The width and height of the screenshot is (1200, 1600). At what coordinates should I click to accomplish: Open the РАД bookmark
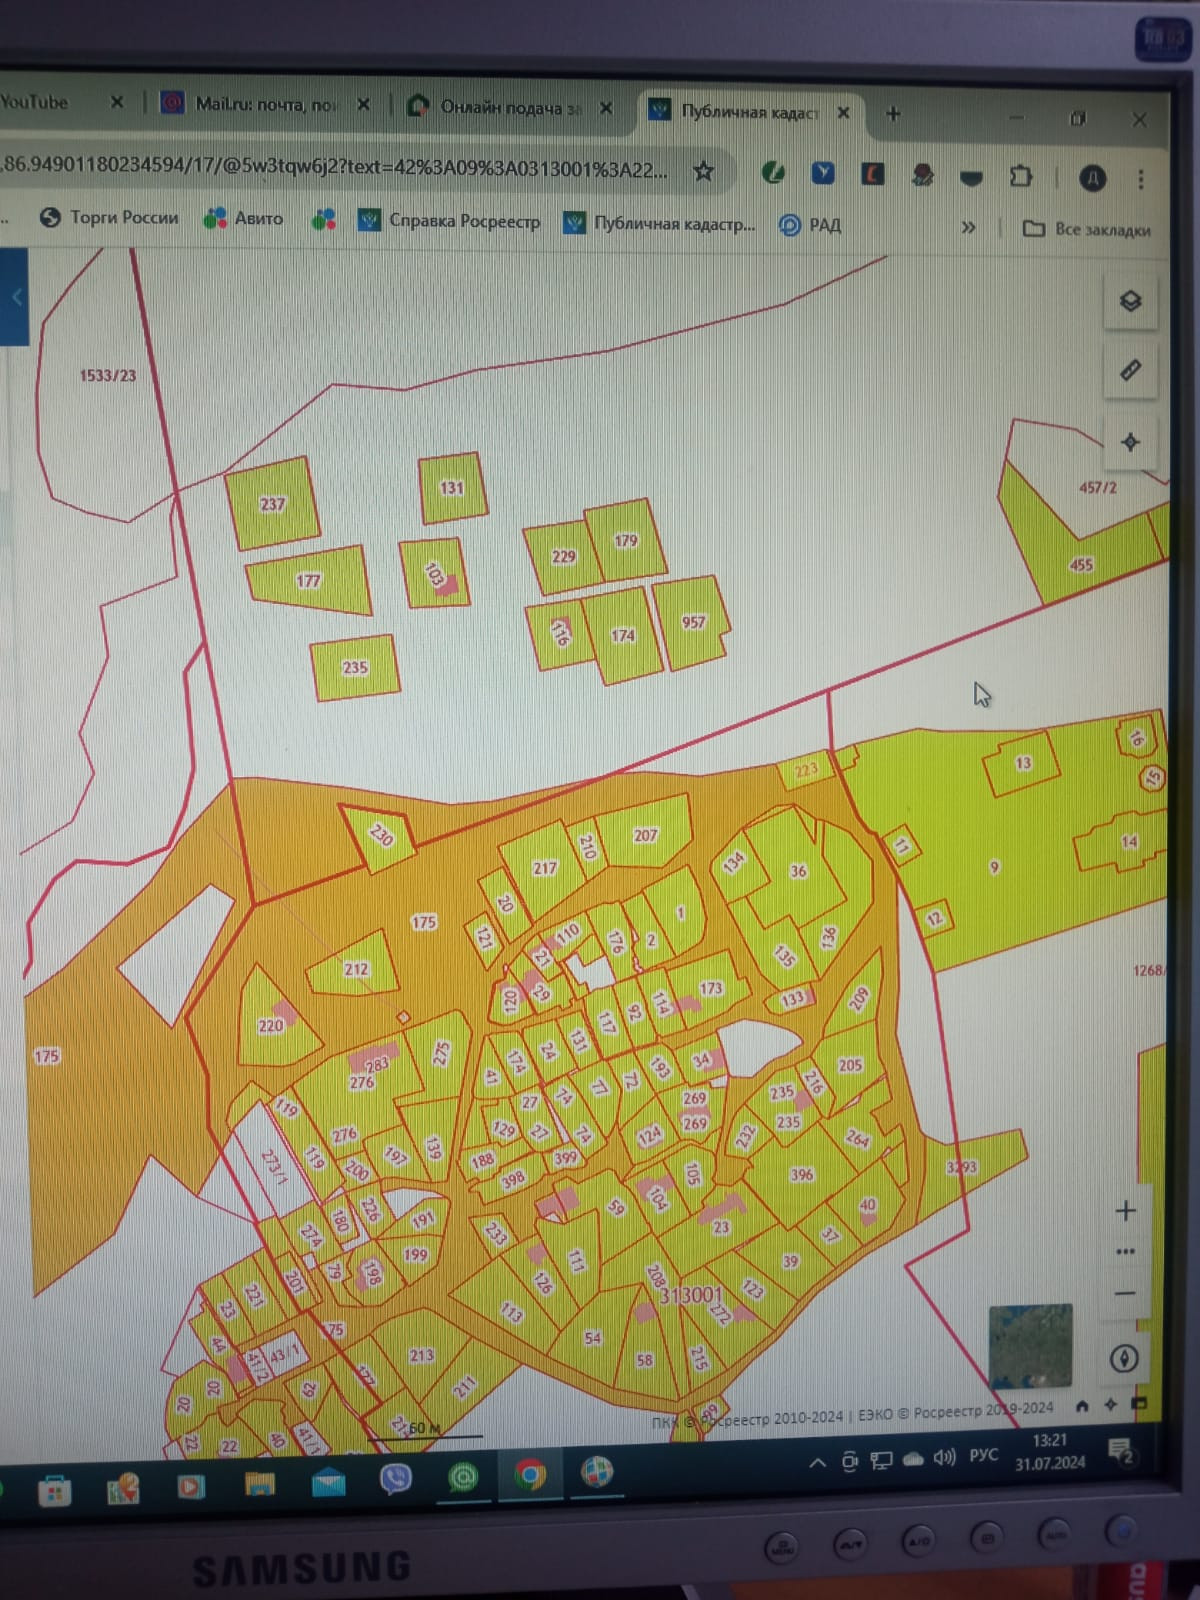(811, 225)
